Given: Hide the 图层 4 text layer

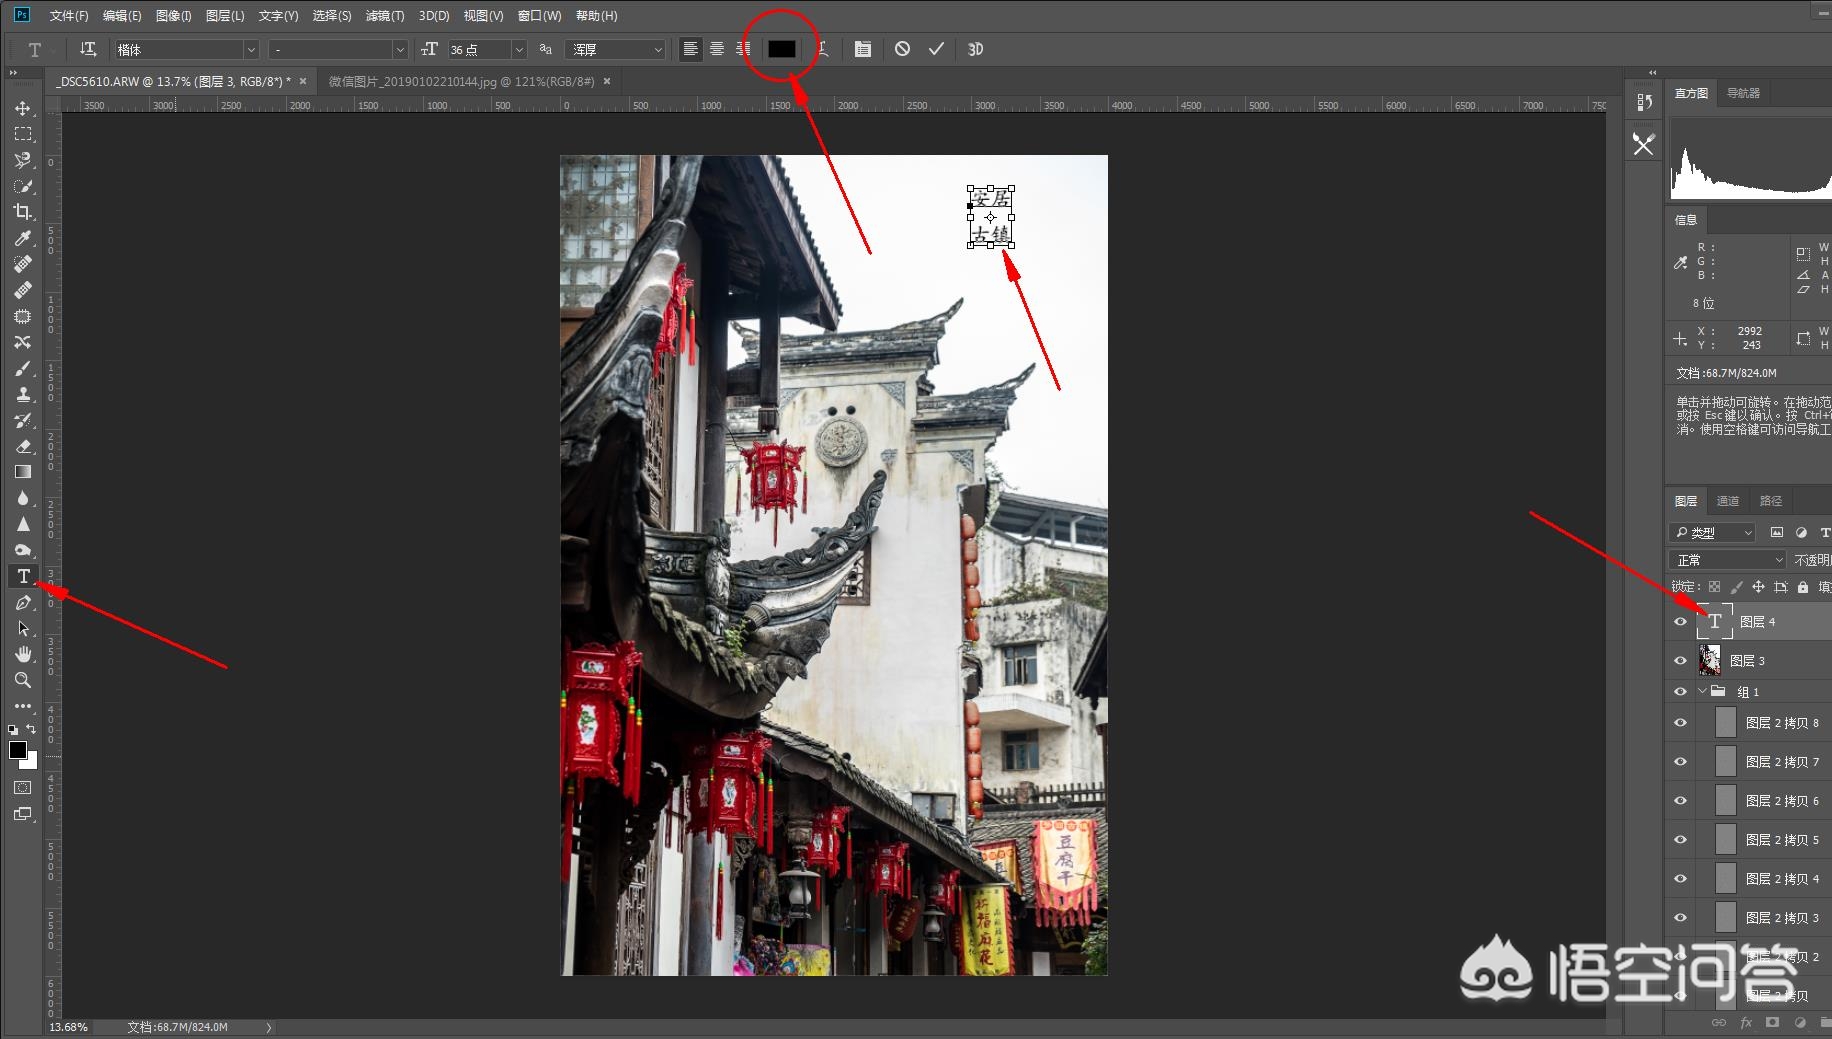Looking at the screenshot, I should point(1680,622).
